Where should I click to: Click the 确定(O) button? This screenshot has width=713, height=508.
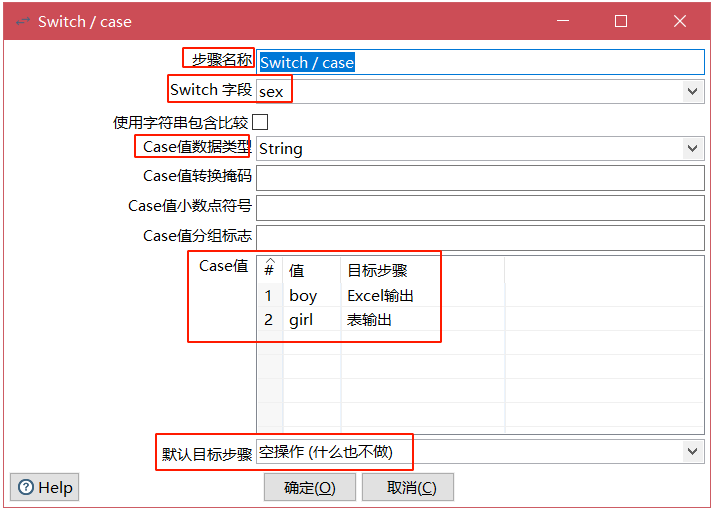pos(309,487)
